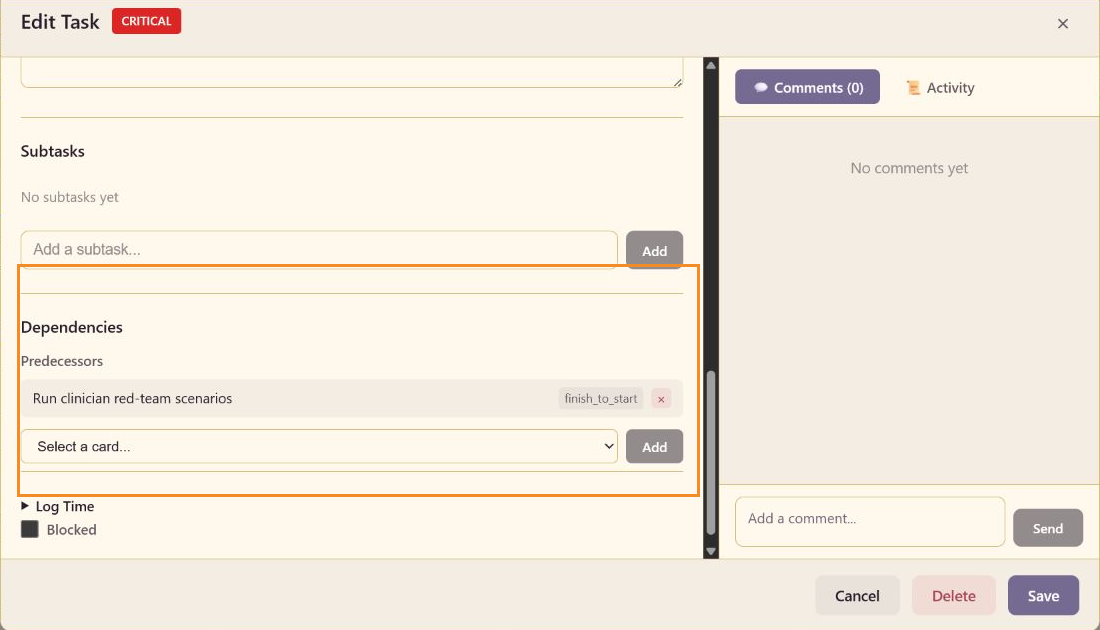
Task: Close the Edit Task dialog
Action: (x=1063, y=23)
